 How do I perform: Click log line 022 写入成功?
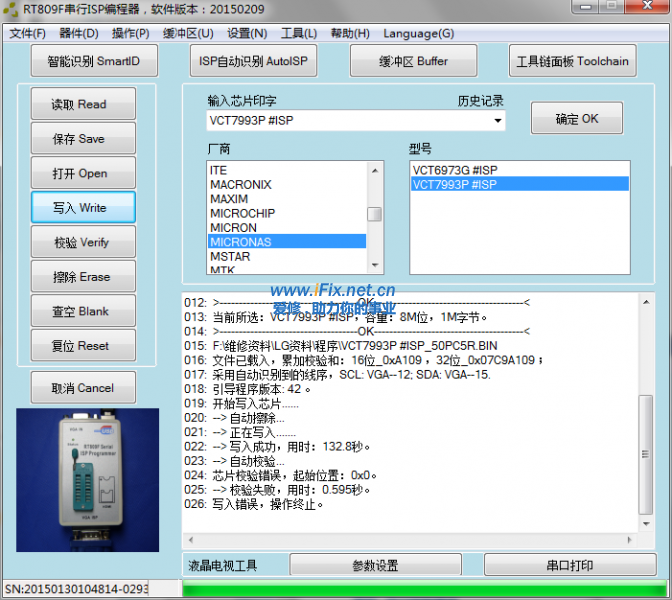click(x=277, y=447)
